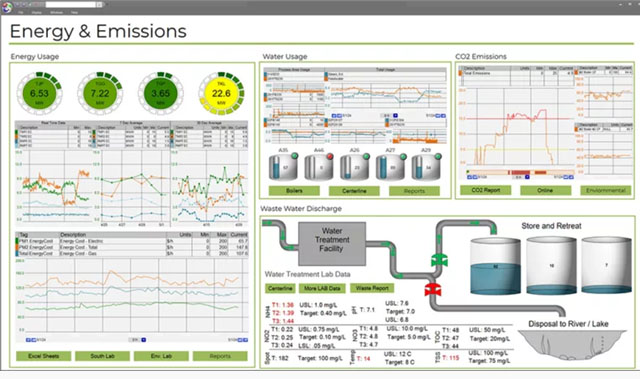640x379 pixels.
Task: Select the PM2 EnergyCost row
Action: pos(132,247)
